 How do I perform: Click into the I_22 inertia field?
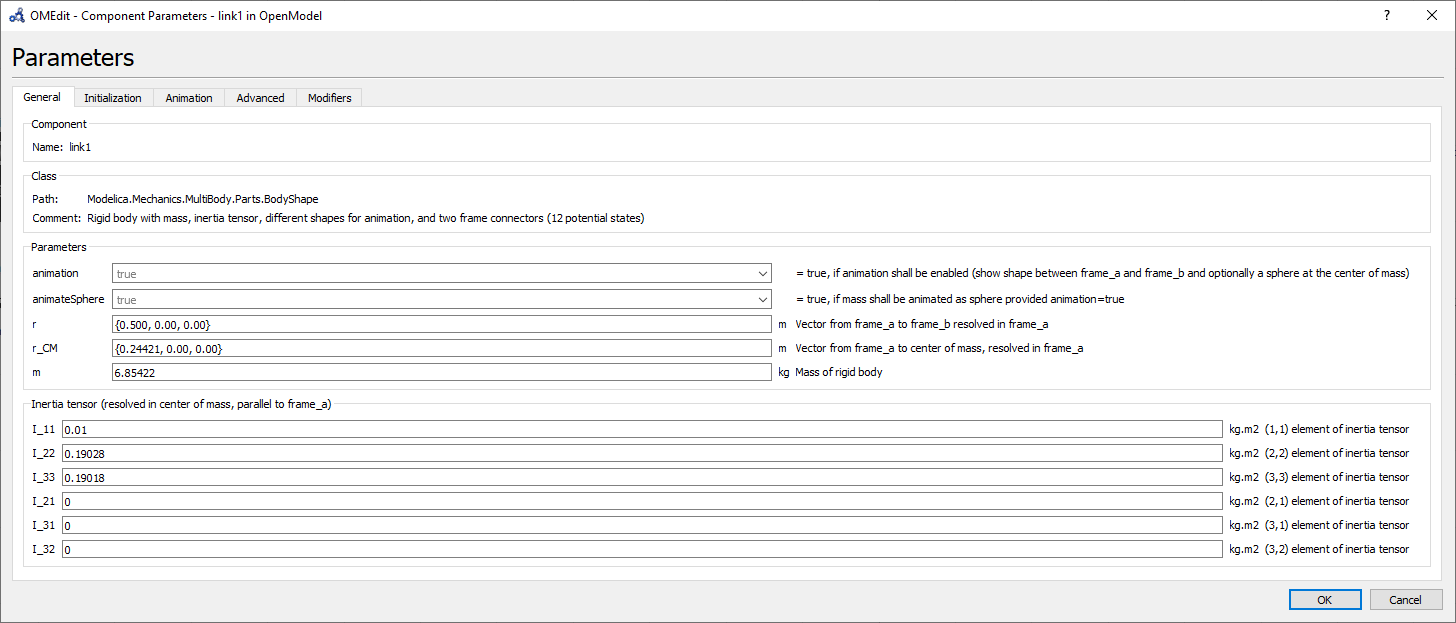click(642, 453)
